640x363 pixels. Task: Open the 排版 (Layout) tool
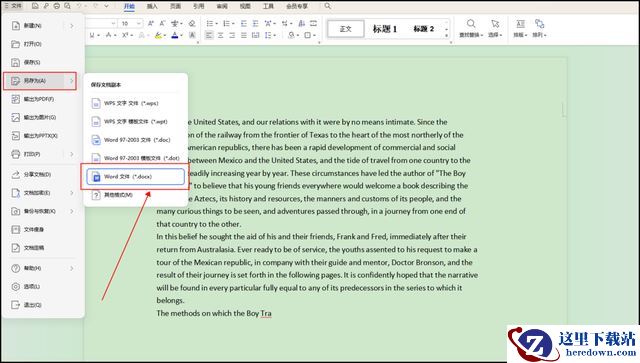click(520, 29)
